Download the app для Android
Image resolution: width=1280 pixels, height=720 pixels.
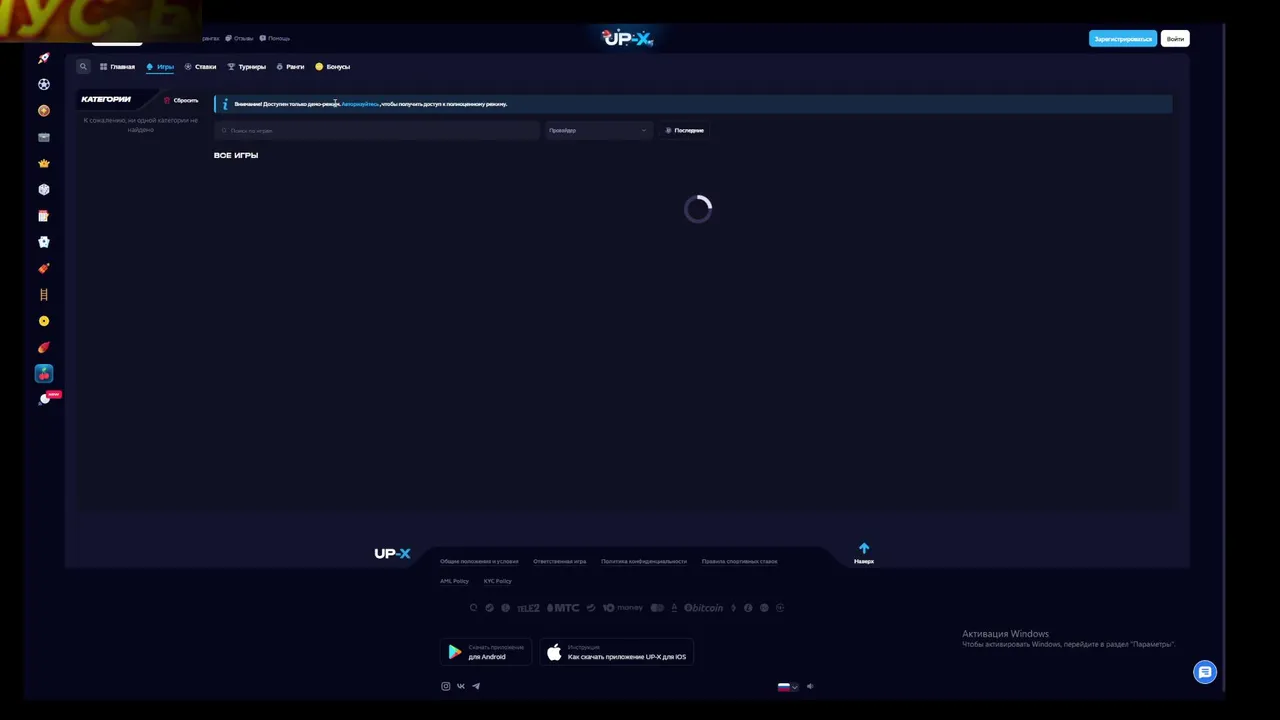click(485, 652)
